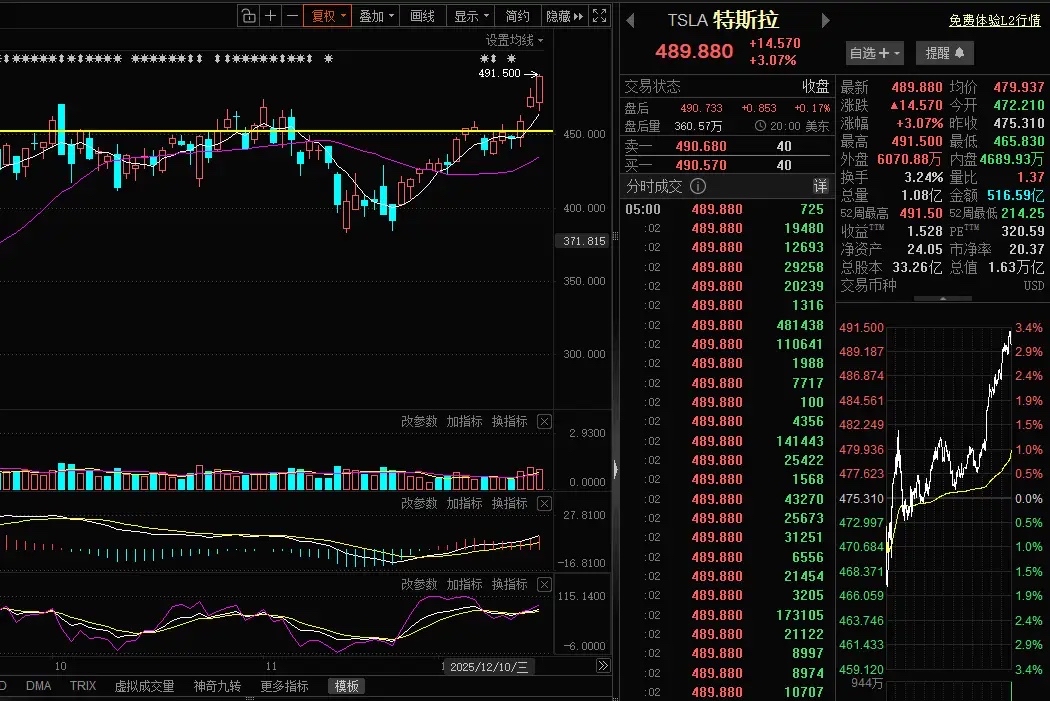Click the 2025/12/10/三 date label
Screen dimensions: 1050x701
click(489, 667)
